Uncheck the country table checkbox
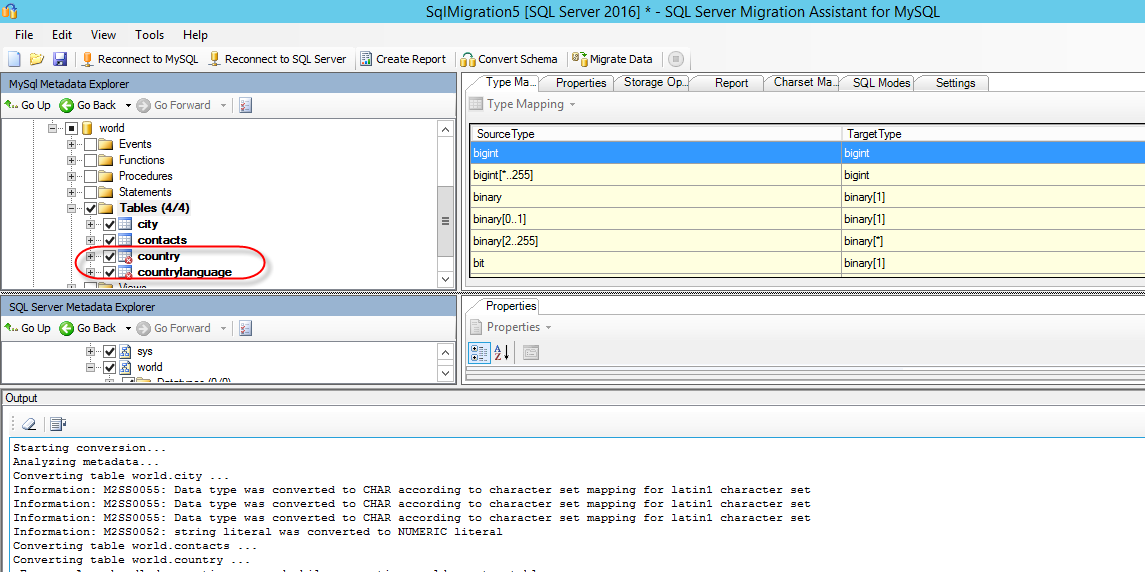This screenshot has height=572, width=1145. (110, 257)
